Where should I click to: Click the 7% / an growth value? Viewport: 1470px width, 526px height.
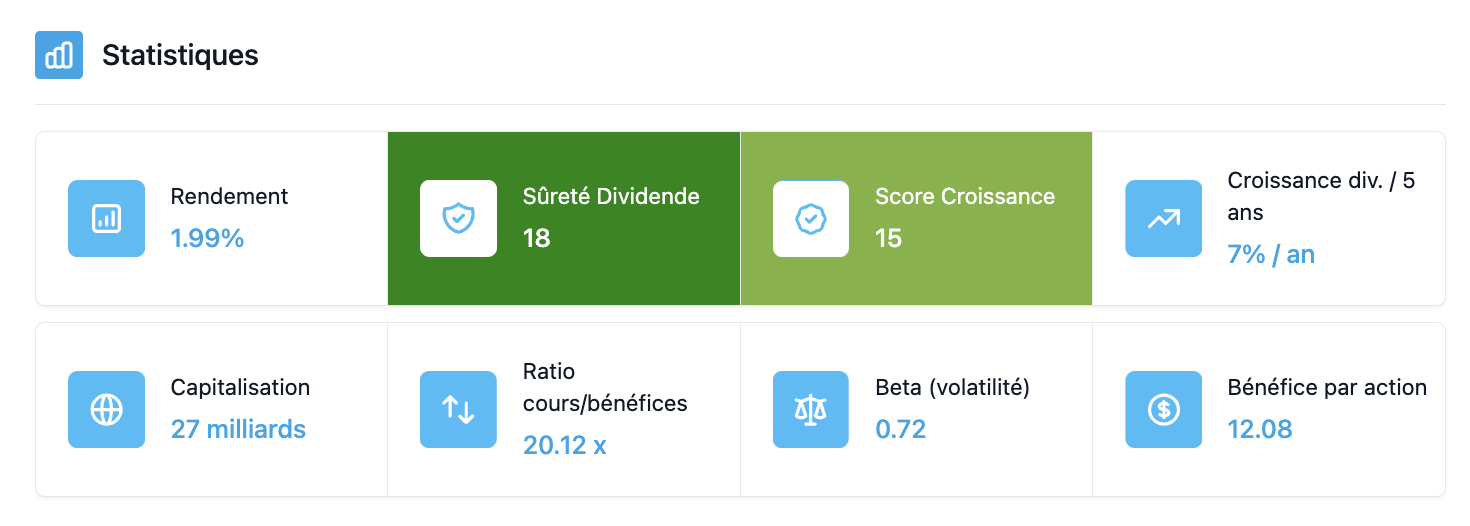click(x=1271, y=254)
